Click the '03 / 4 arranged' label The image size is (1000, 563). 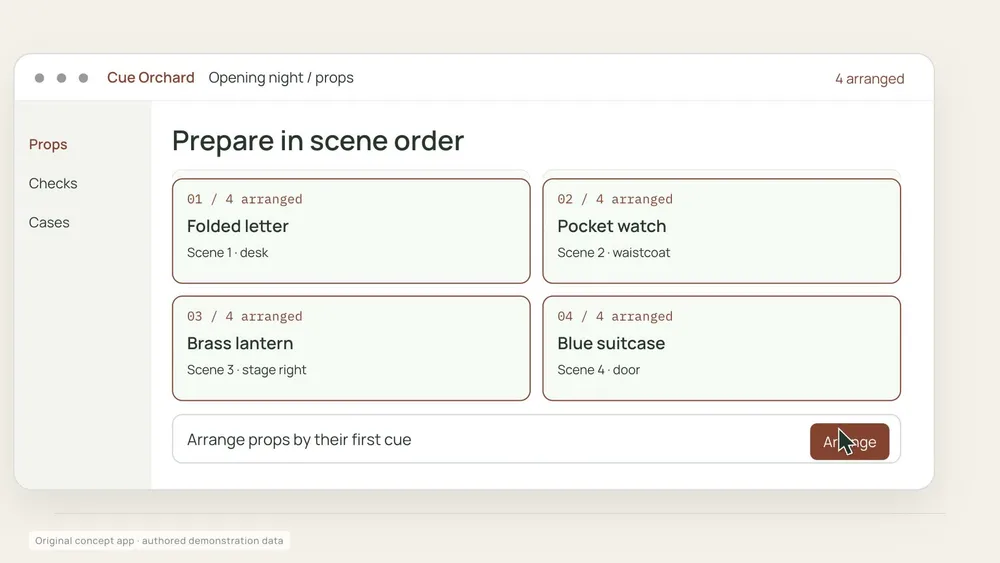tap(244, 316)
